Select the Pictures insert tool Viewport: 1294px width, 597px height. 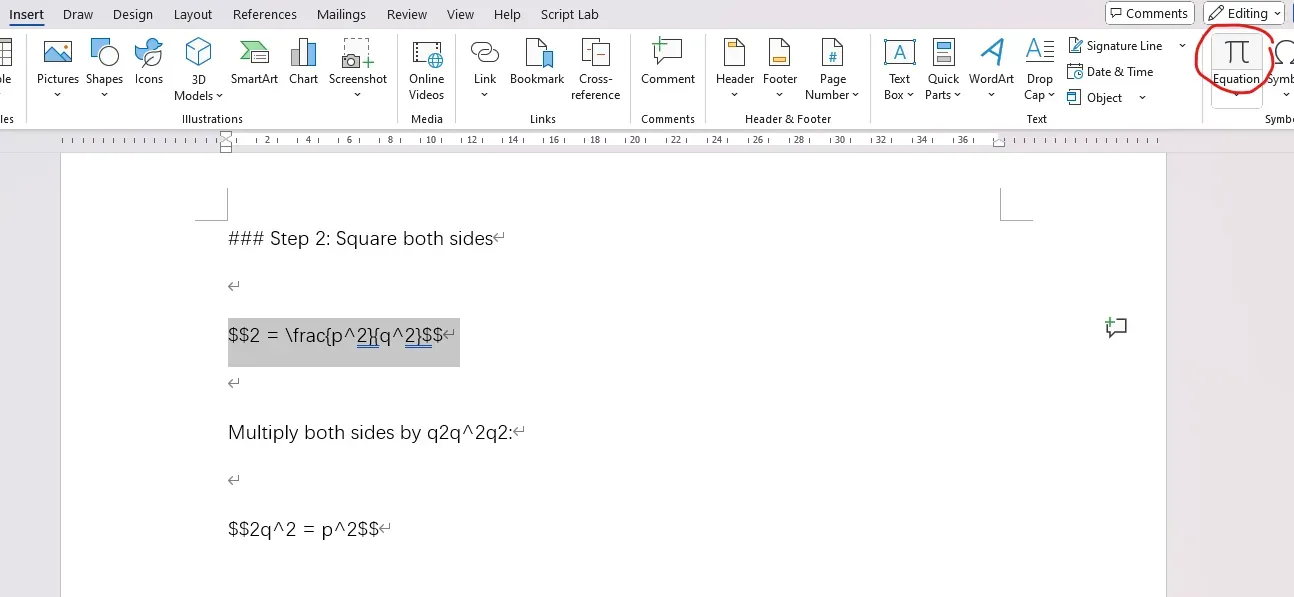click(57, 62)
